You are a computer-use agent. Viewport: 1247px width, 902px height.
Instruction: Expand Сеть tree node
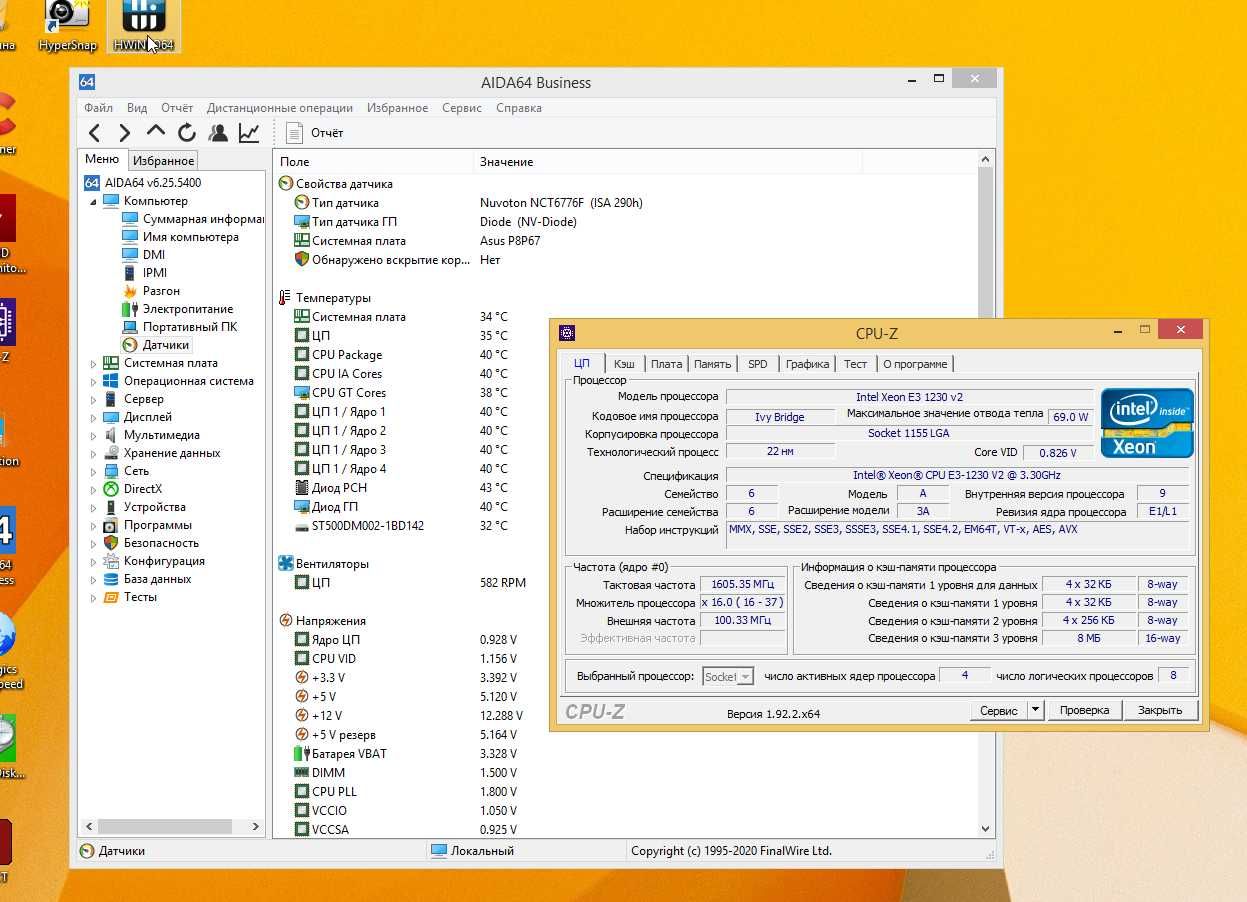94,471
